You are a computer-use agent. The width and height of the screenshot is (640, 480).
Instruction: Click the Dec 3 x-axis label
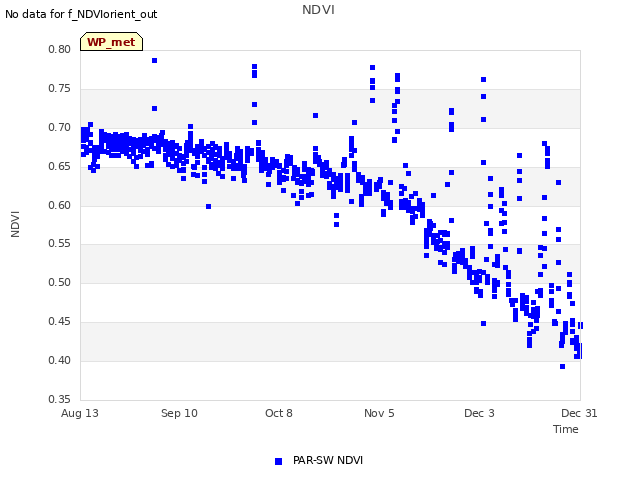479,413
